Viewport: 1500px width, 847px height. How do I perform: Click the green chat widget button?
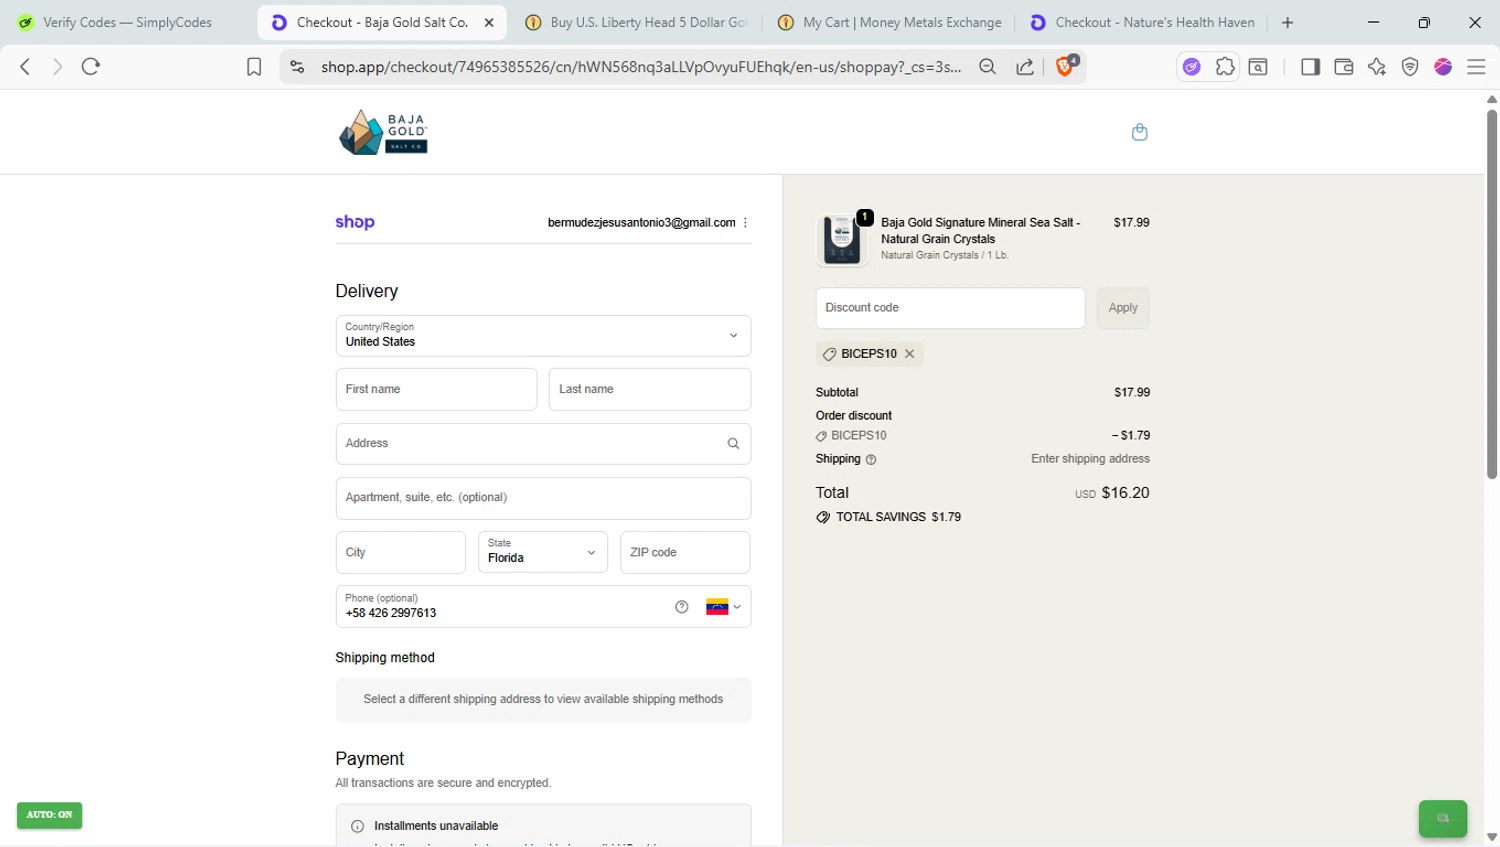(x=1443, y=819)
